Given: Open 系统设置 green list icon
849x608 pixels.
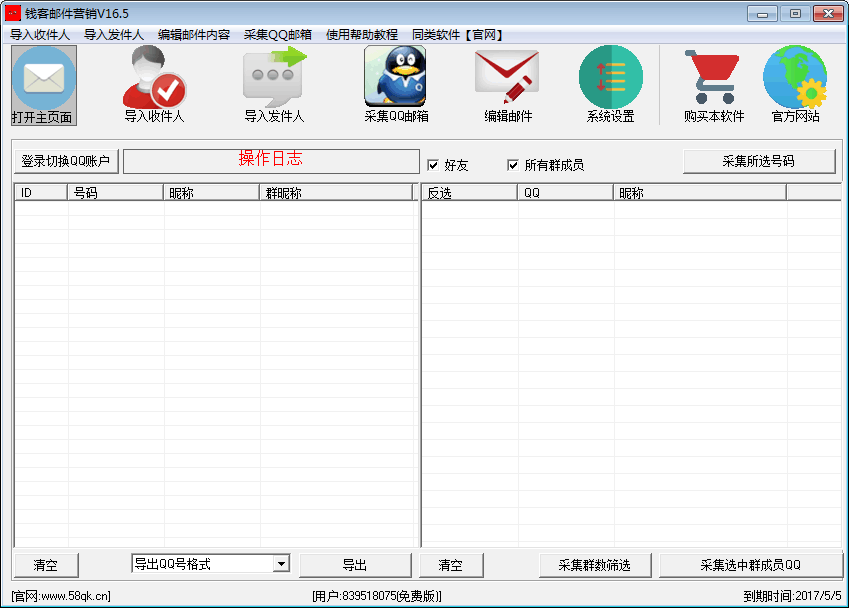Looking at the screenshot, I should 611,85.
